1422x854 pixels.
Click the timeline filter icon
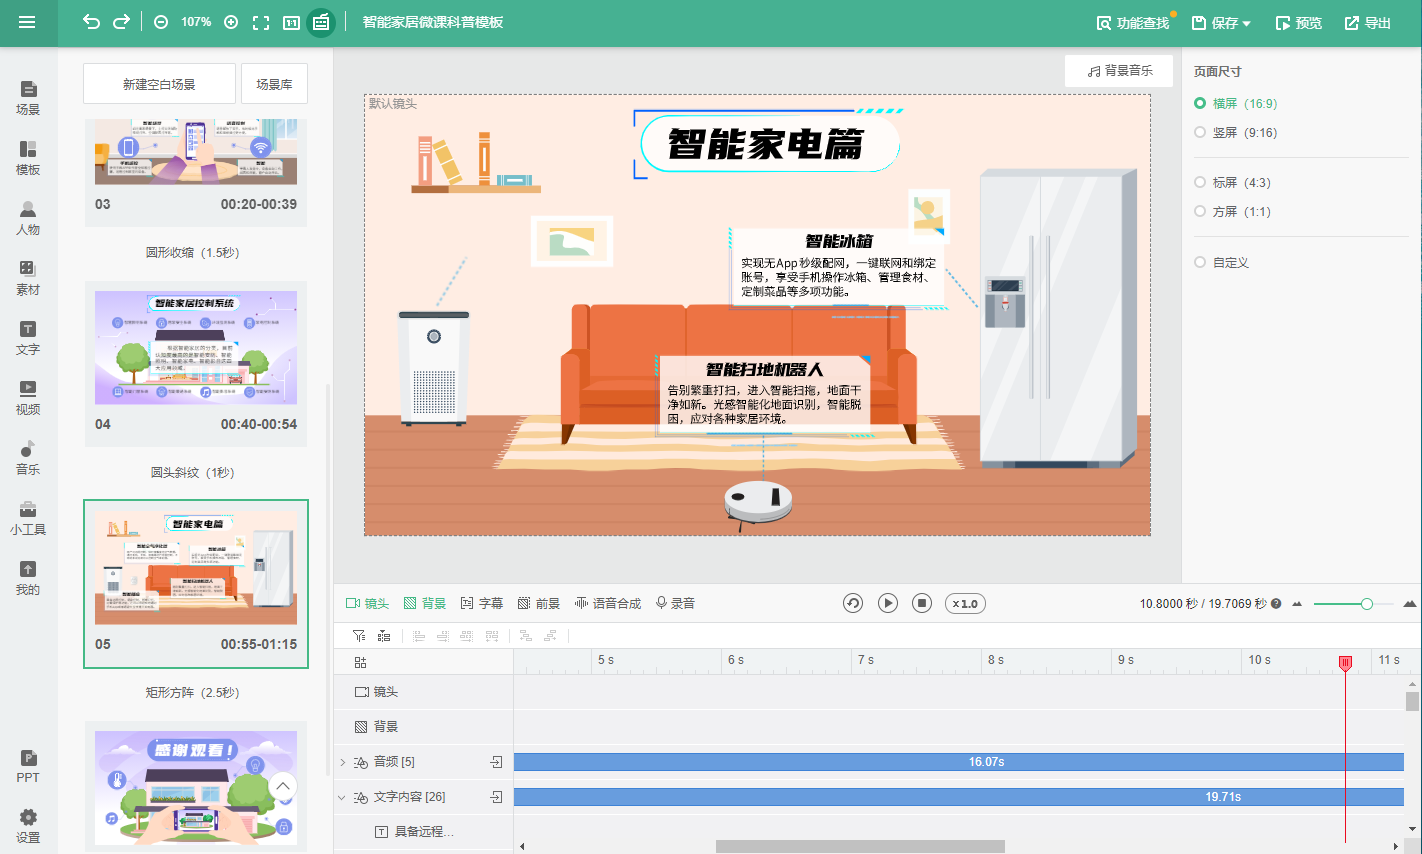point(359,636)
